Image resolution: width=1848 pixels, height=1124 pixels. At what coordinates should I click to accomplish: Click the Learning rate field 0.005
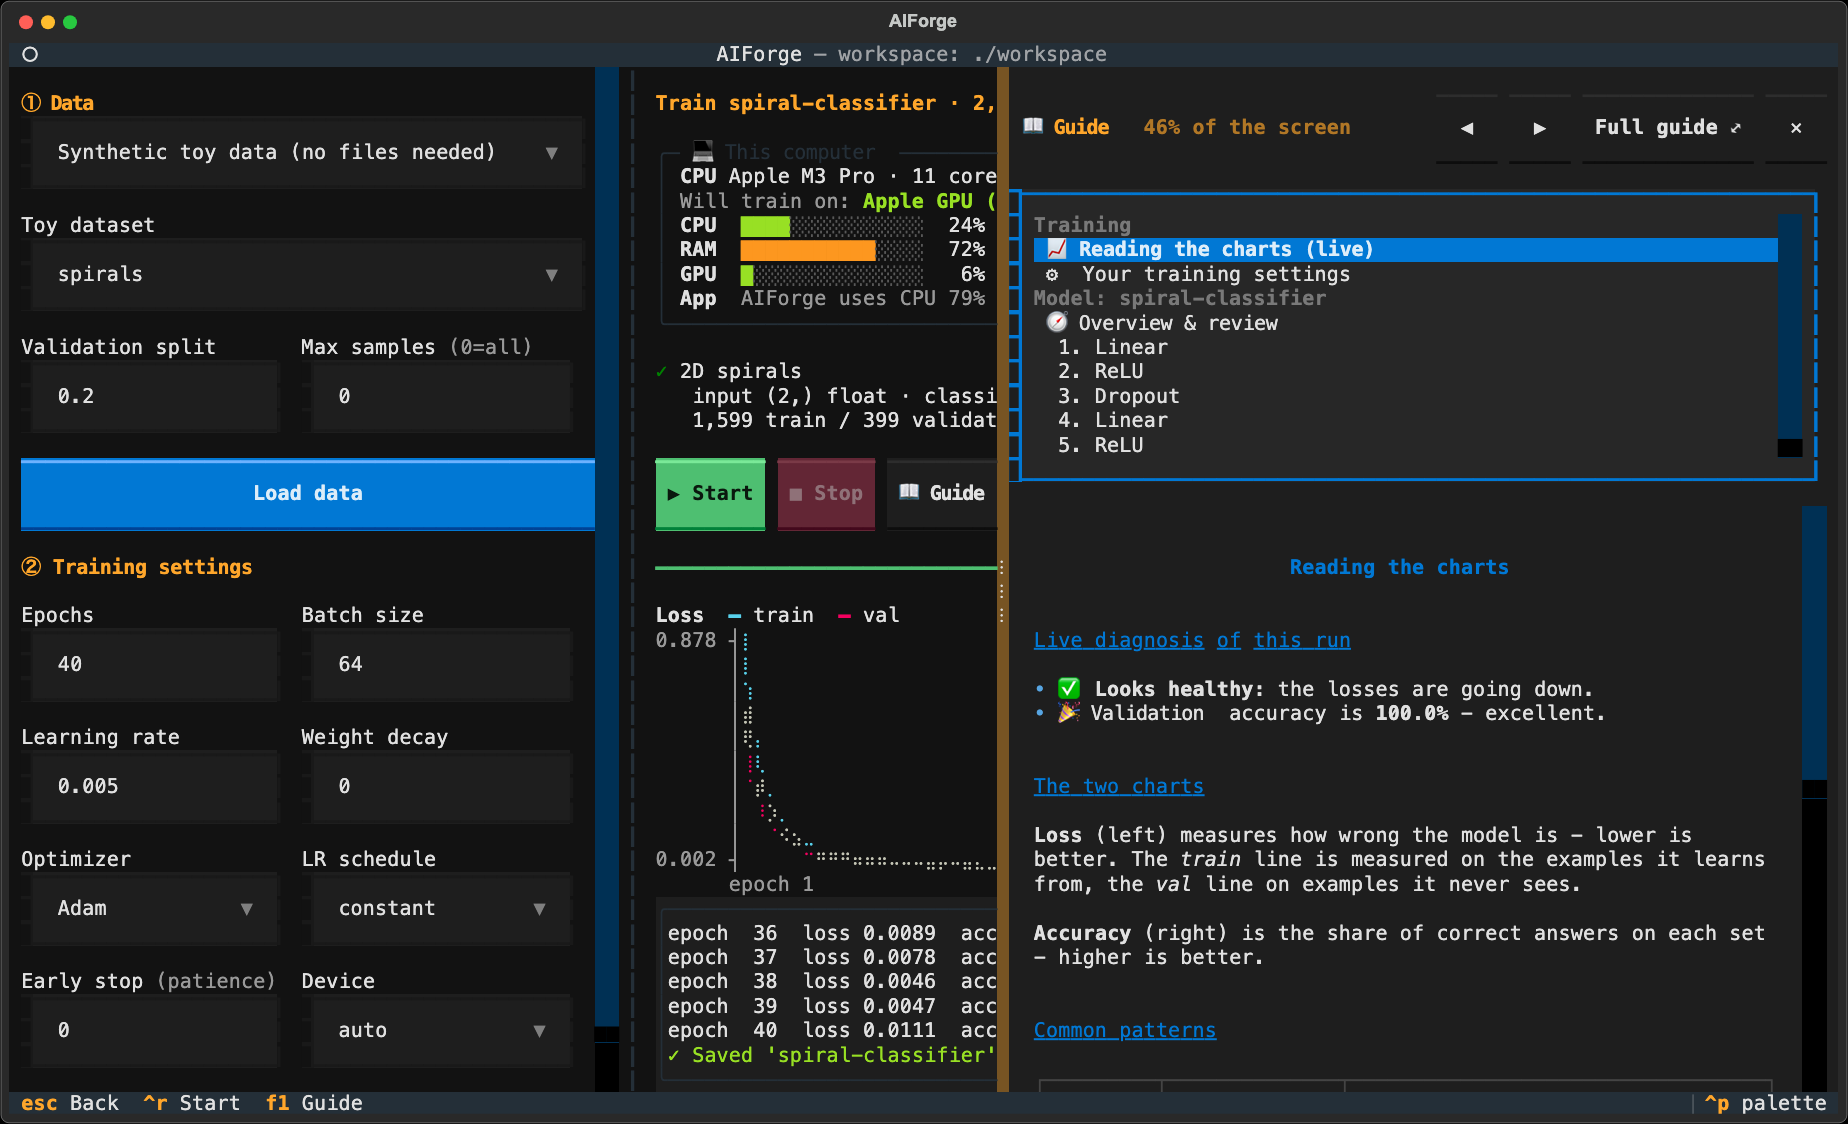(x=154, y=786)
